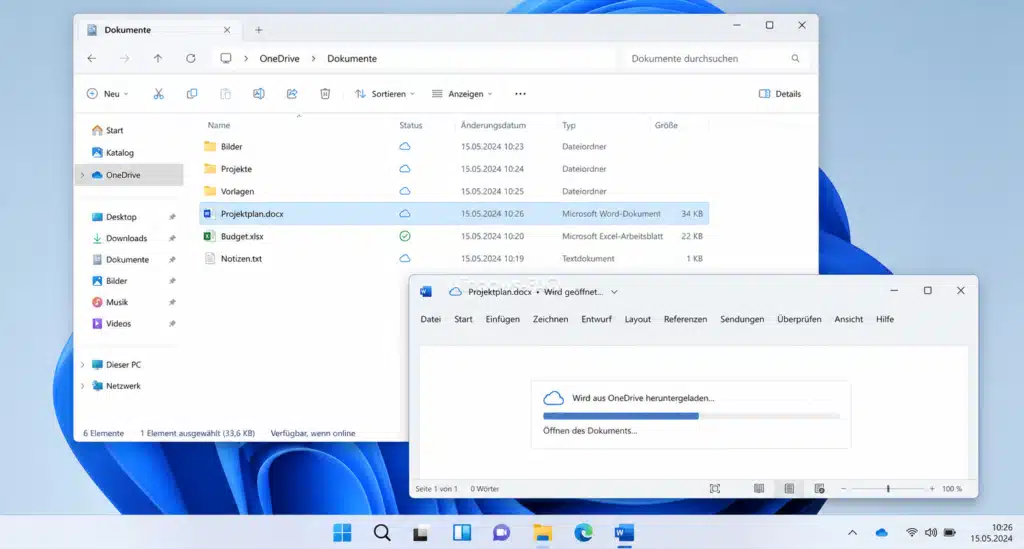Screen dimensions: 1024x549
Task: Expand the Netzwerk tree node
Action: [x=82, y=386]
